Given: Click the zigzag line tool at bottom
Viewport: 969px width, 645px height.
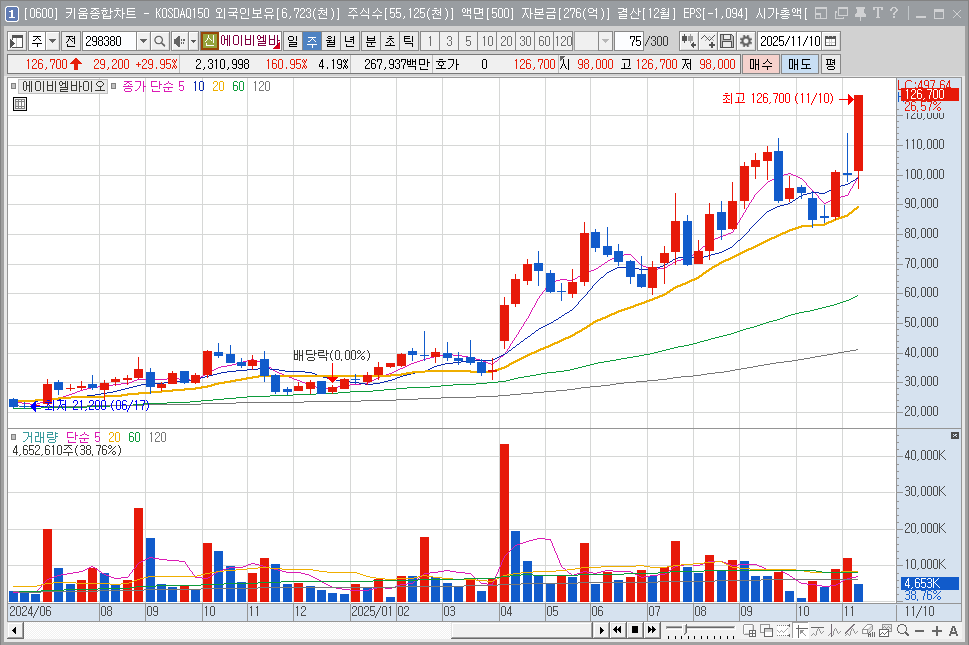Looking at the screenshot, I should pyautogui.click(x=835, y=631).
